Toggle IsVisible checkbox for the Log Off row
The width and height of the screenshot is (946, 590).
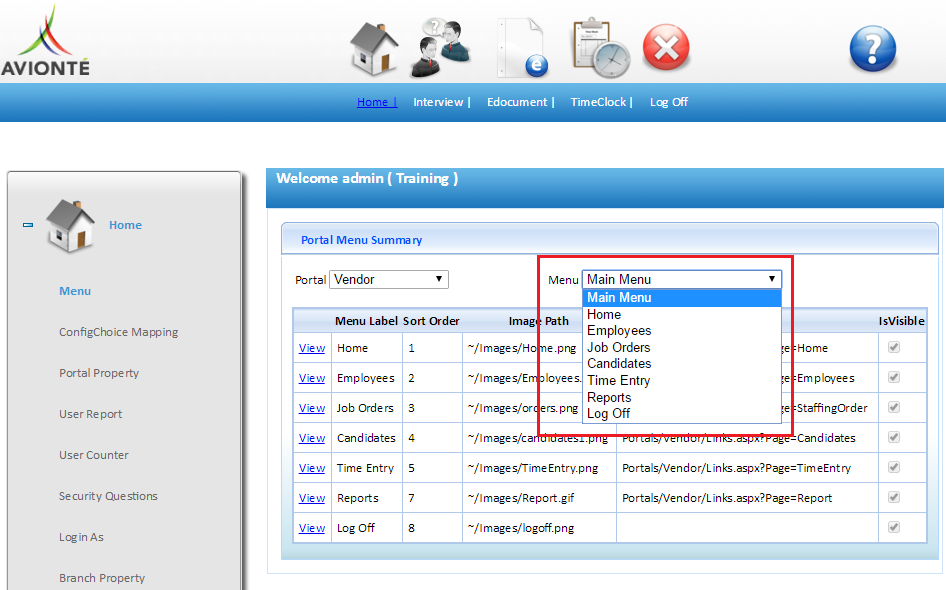point(894,527)
